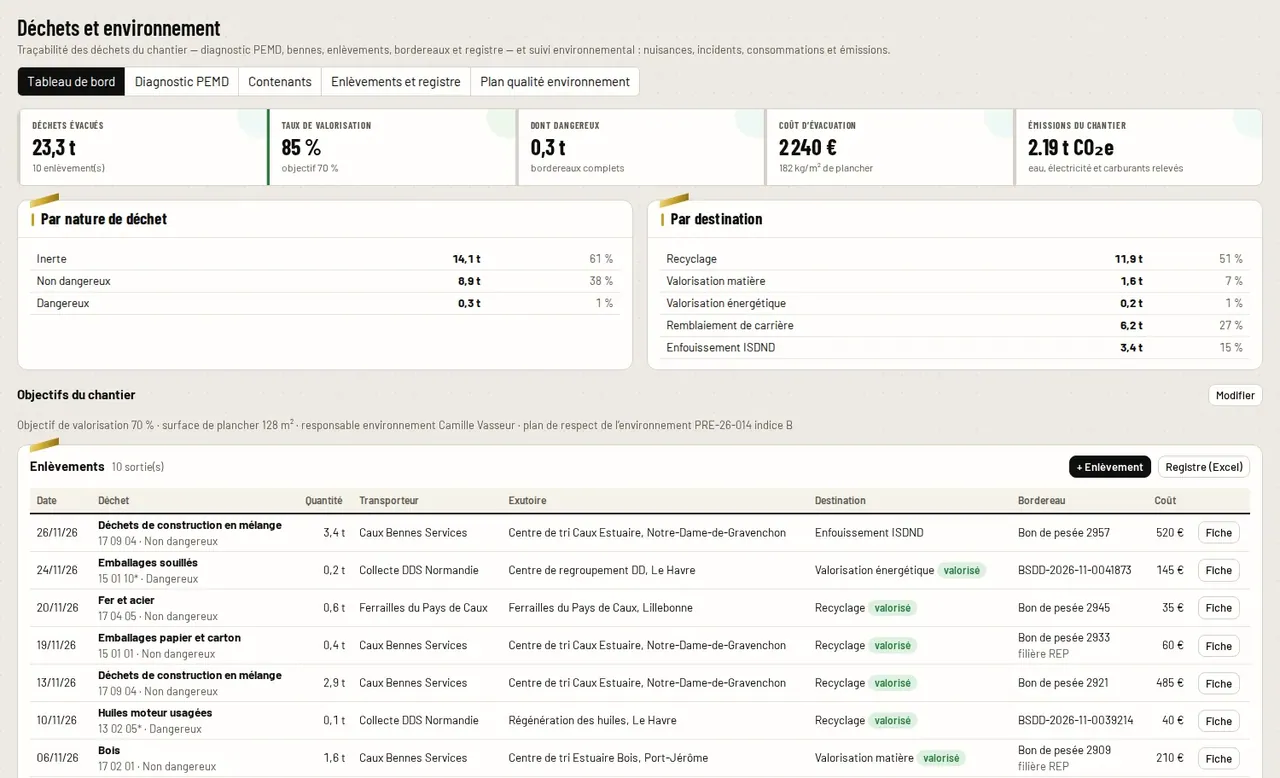Click the Émissions du chantier CO₂e card
Screen dimensions: 1280x778
(x=1139, y=147)
